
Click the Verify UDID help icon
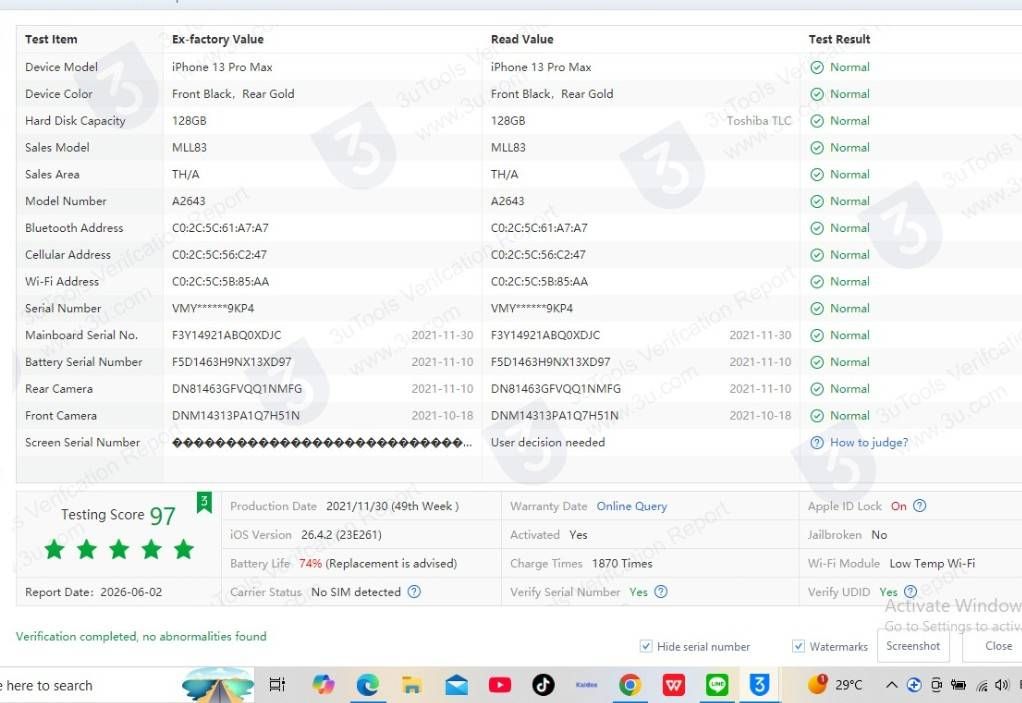[x=911, y=592]
